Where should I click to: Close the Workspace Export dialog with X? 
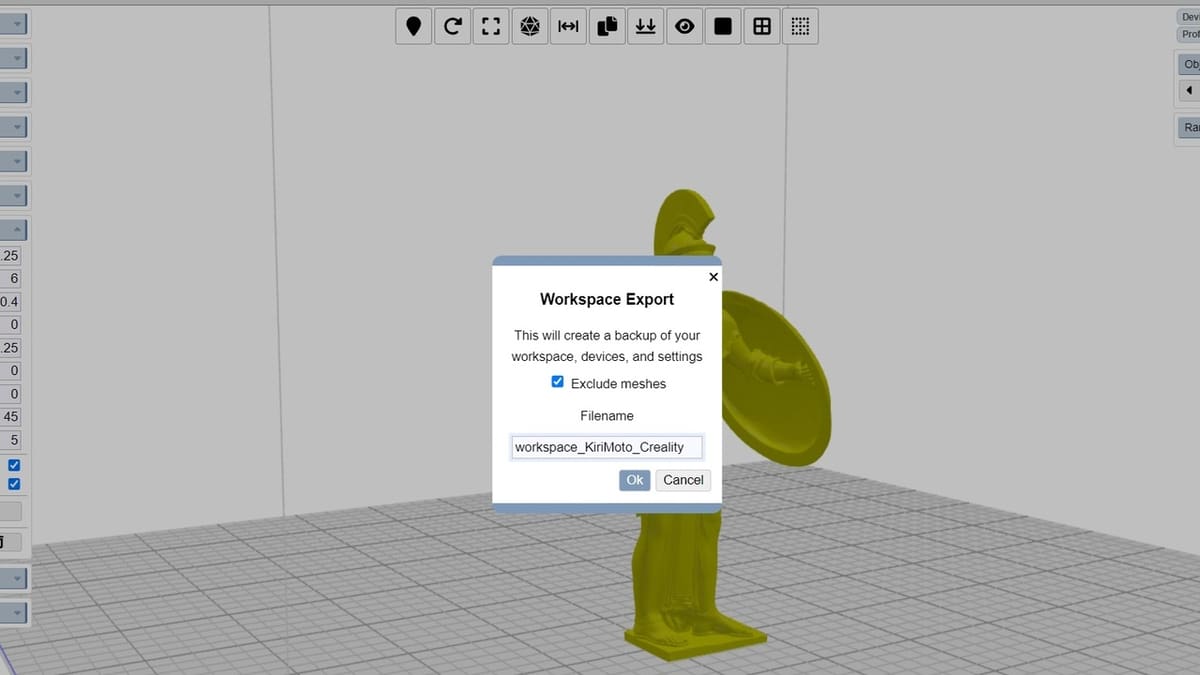713,277
